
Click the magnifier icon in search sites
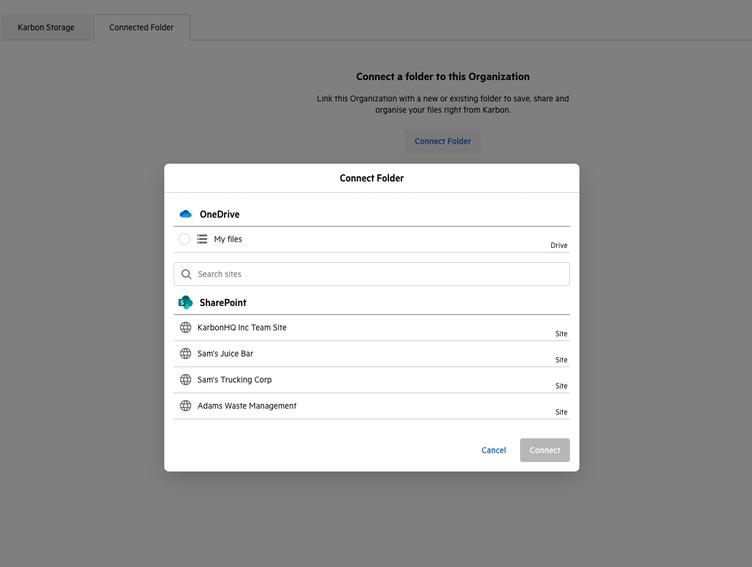click(x=186, y=274)
